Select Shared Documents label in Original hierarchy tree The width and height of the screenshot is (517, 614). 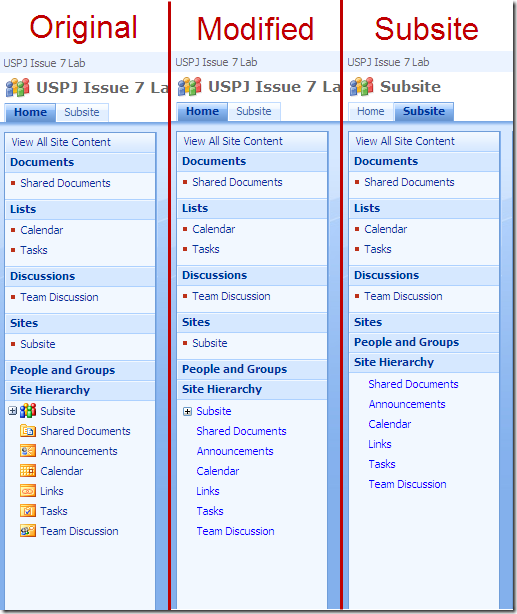pos(85,431)
